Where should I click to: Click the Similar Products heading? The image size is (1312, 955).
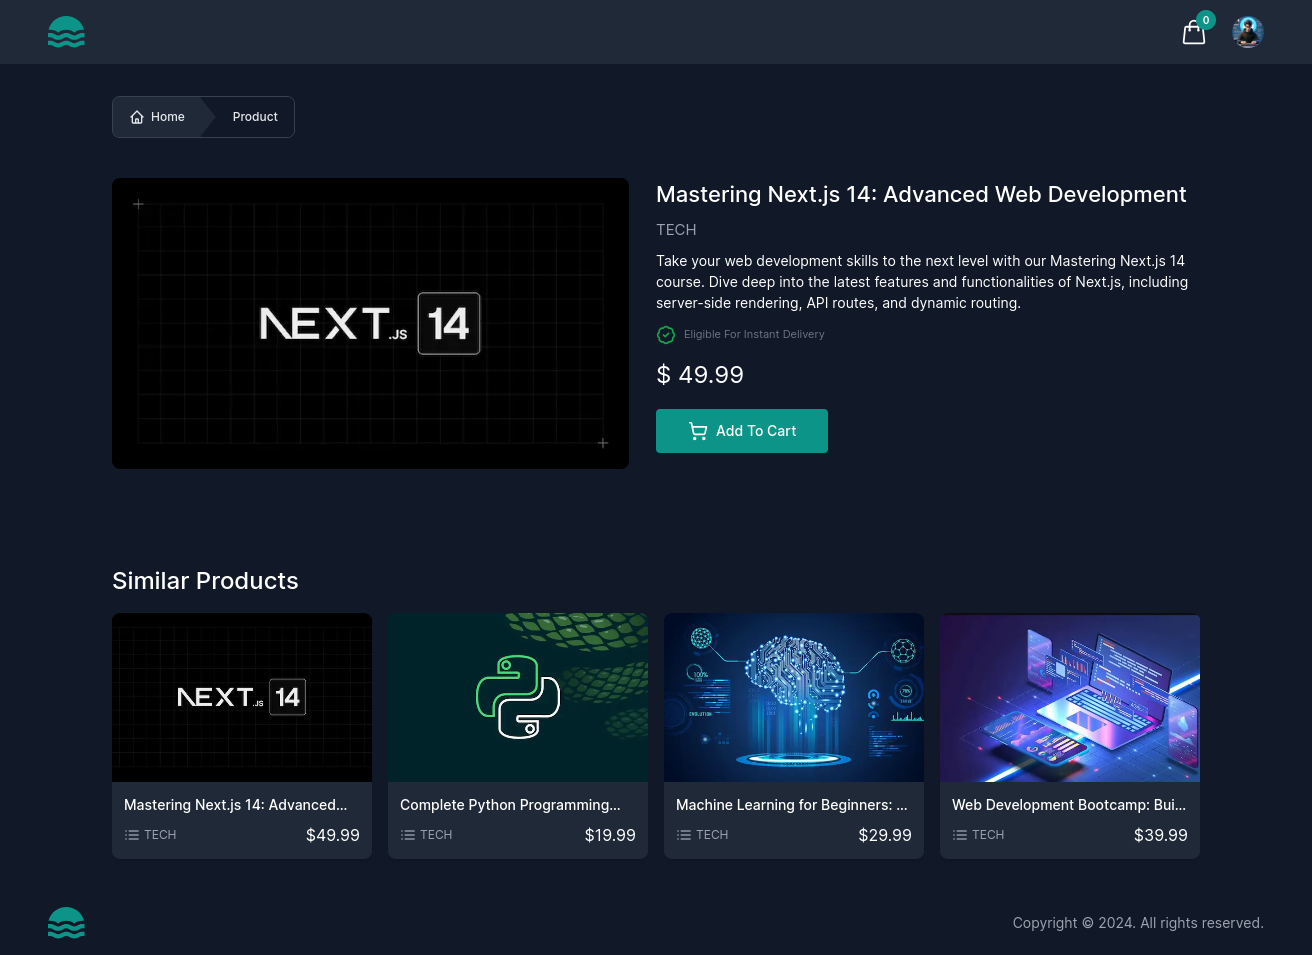(x=205, y=581)
